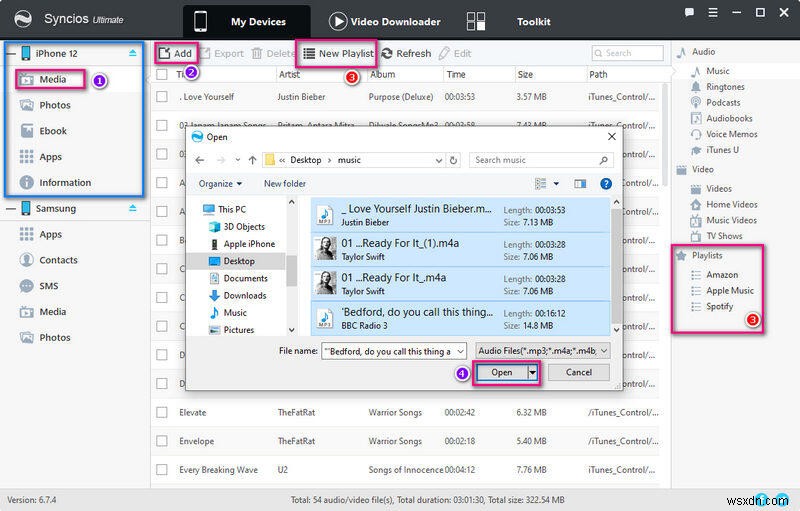Click Open to import selected files
The height and width of the screenshot is (511, 800).
click(x=501, y=373)
